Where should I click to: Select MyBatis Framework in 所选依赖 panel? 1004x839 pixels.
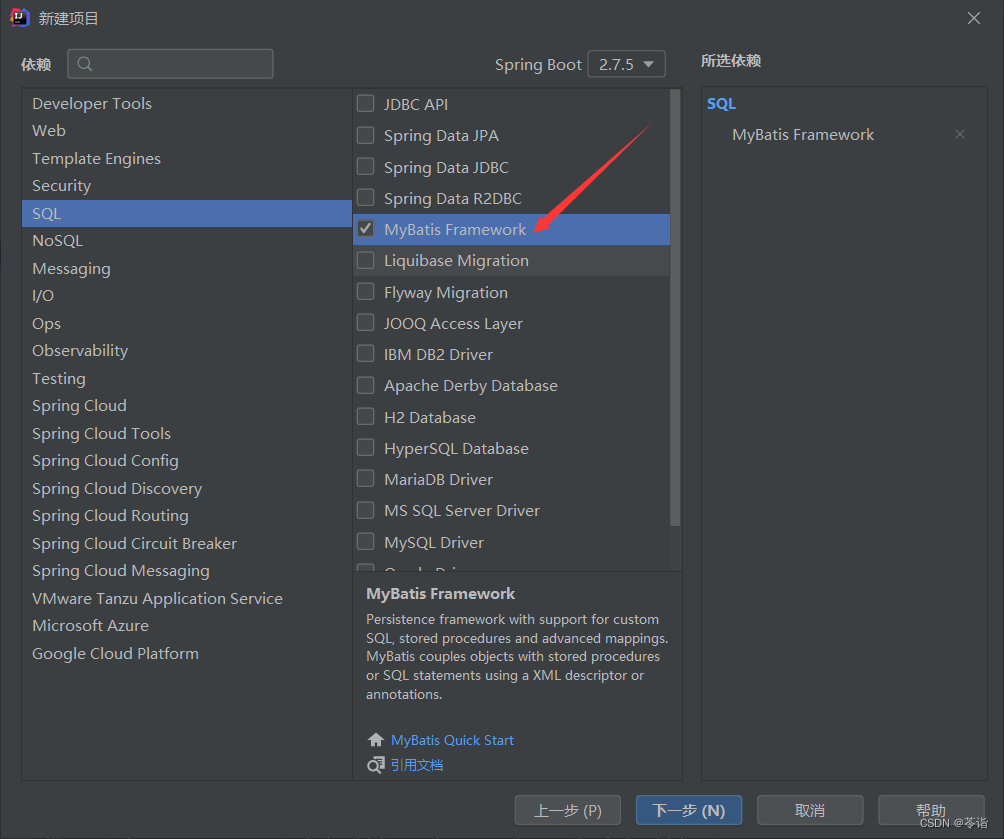[803, 134]
